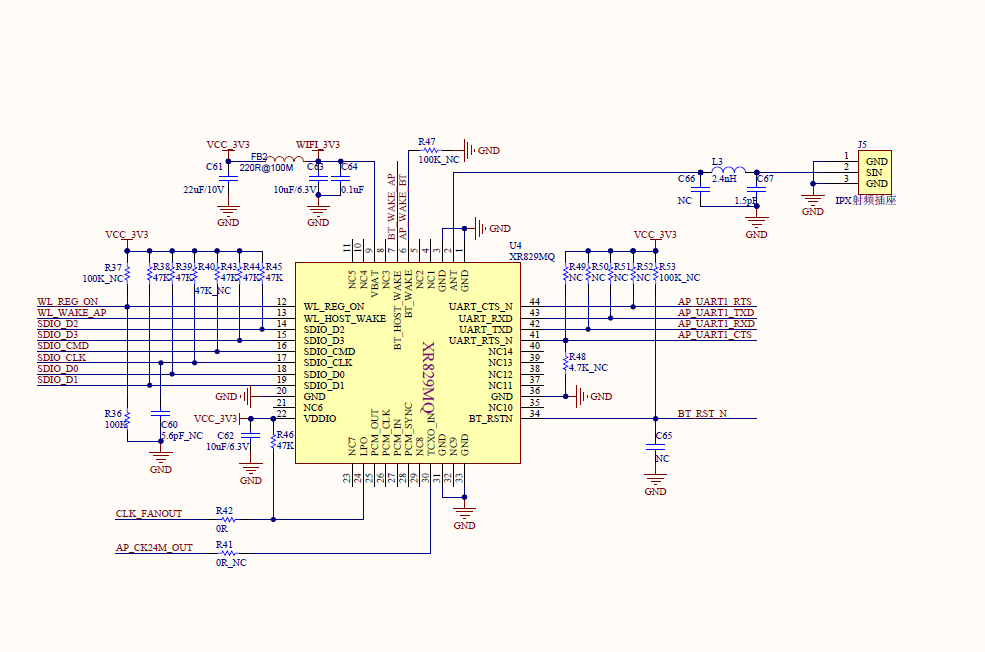Select the J5 connector designator
Screen dimensions: 985x652
[863, 144]
